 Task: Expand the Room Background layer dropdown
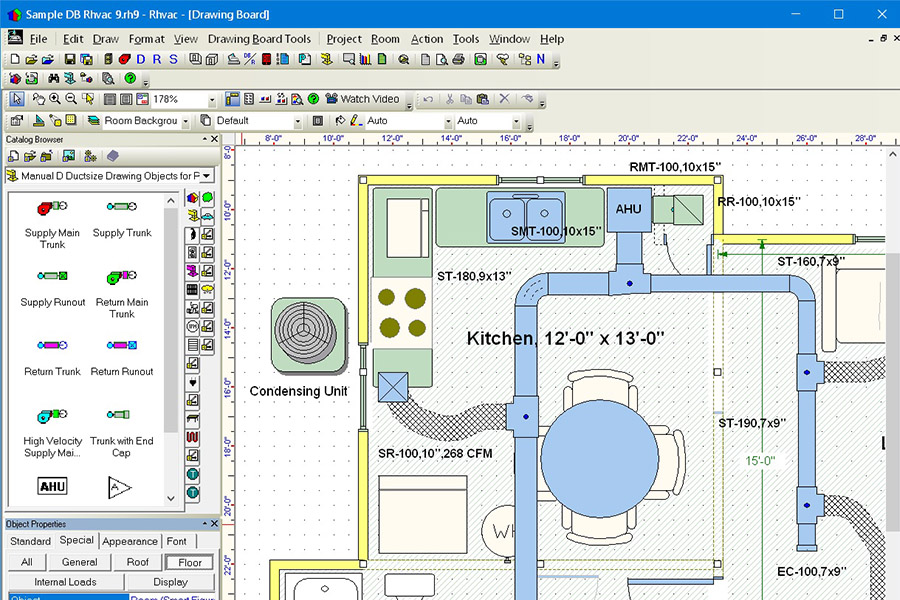tap(186, 121)
